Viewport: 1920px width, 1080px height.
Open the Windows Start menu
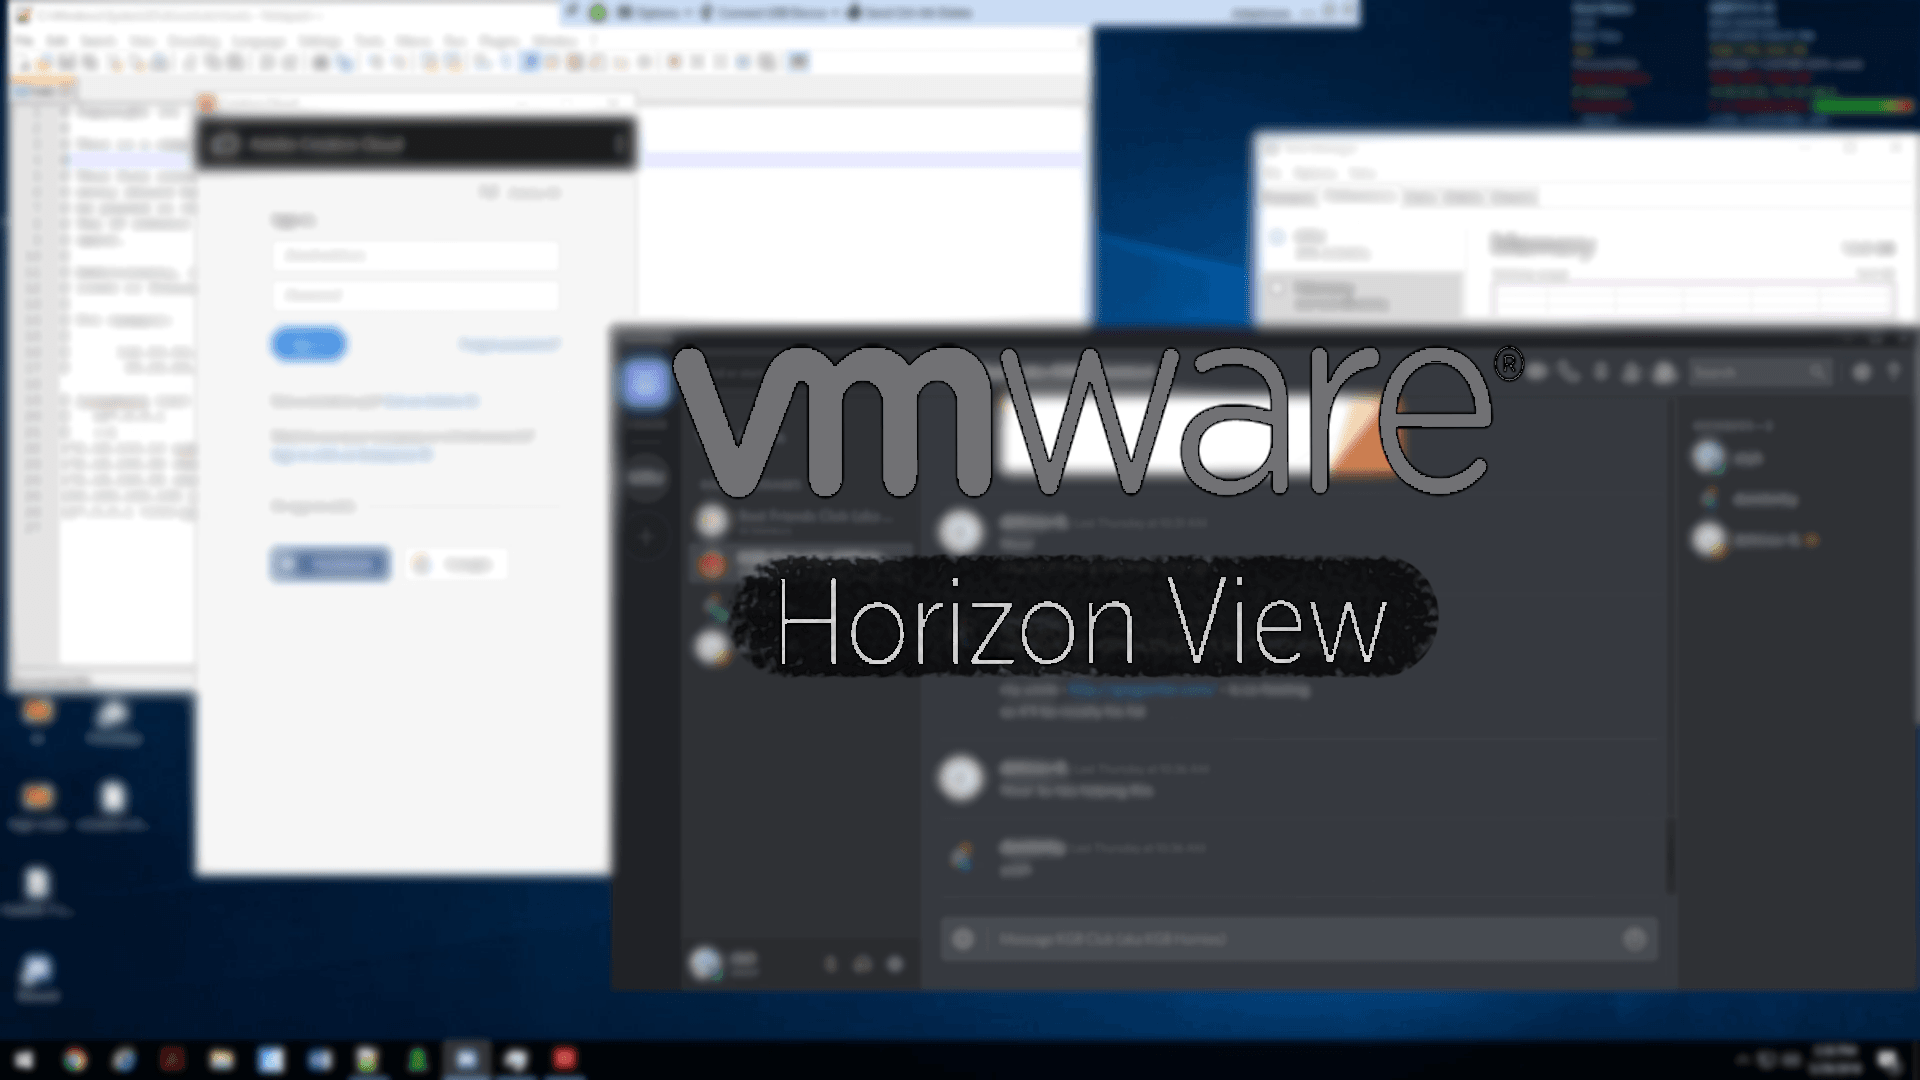coord(22,1060)
